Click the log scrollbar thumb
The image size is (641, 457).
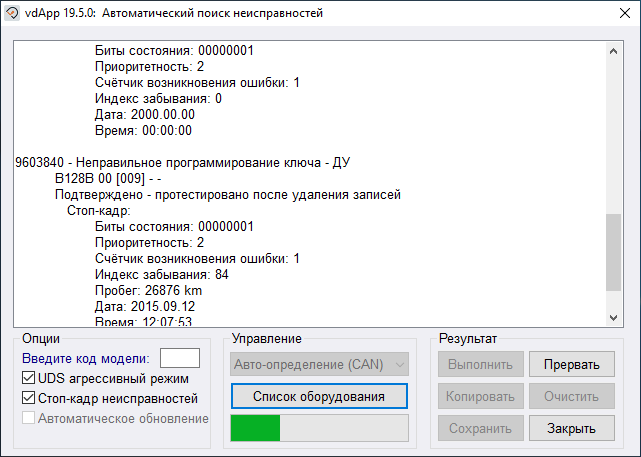pyautogui.click(x=614, y=252)
